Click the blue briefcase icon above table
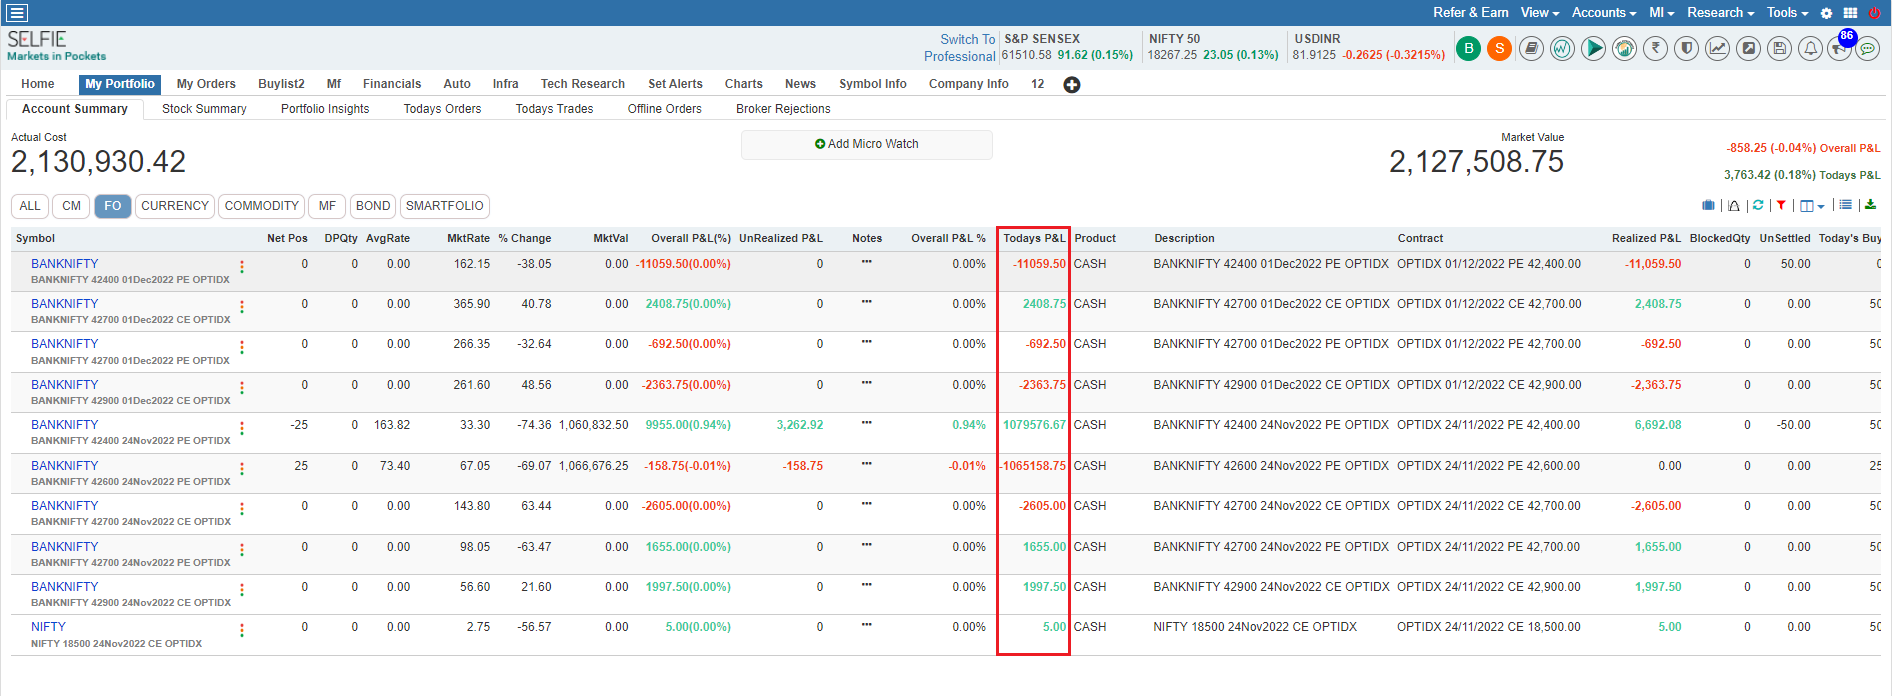The width and height of the screenshot is (1892, 696). 1708,205
